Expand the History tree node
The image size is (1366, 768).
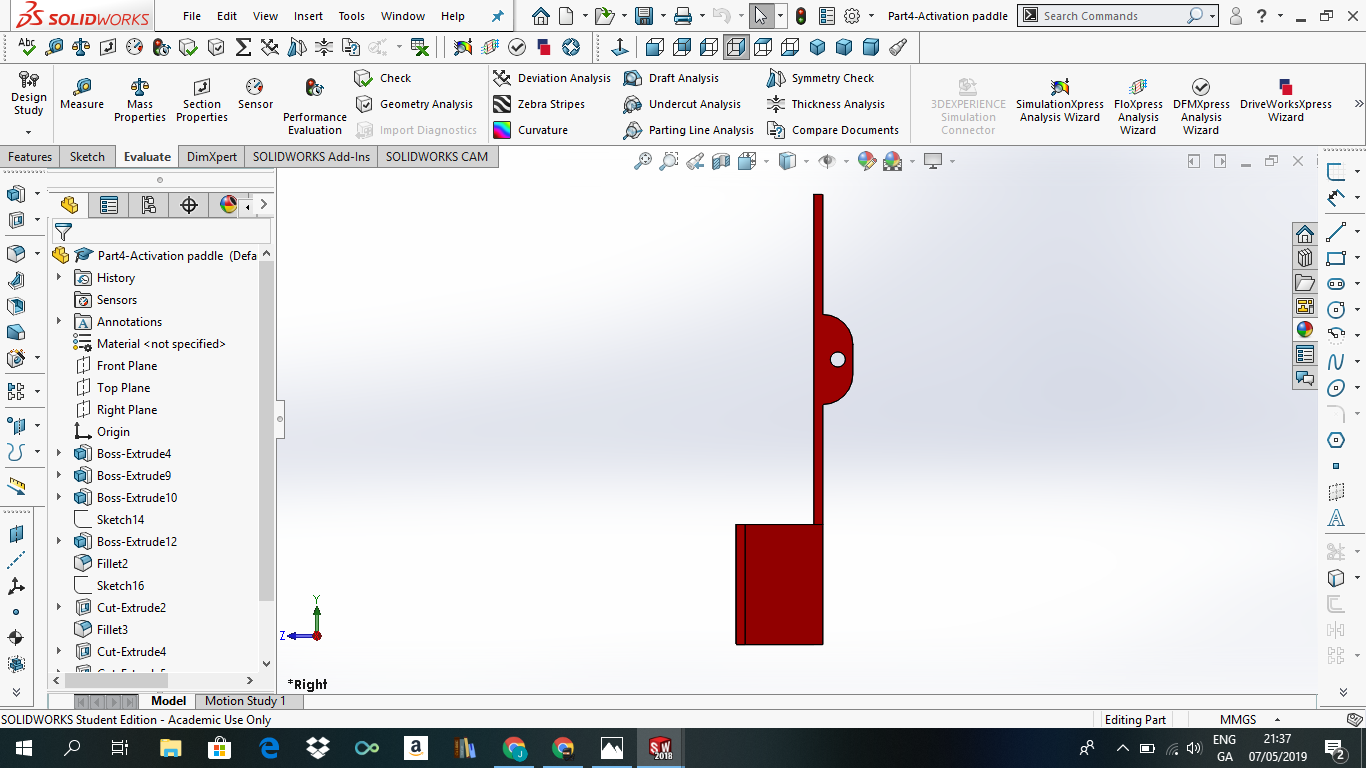[x=59, y=277]
